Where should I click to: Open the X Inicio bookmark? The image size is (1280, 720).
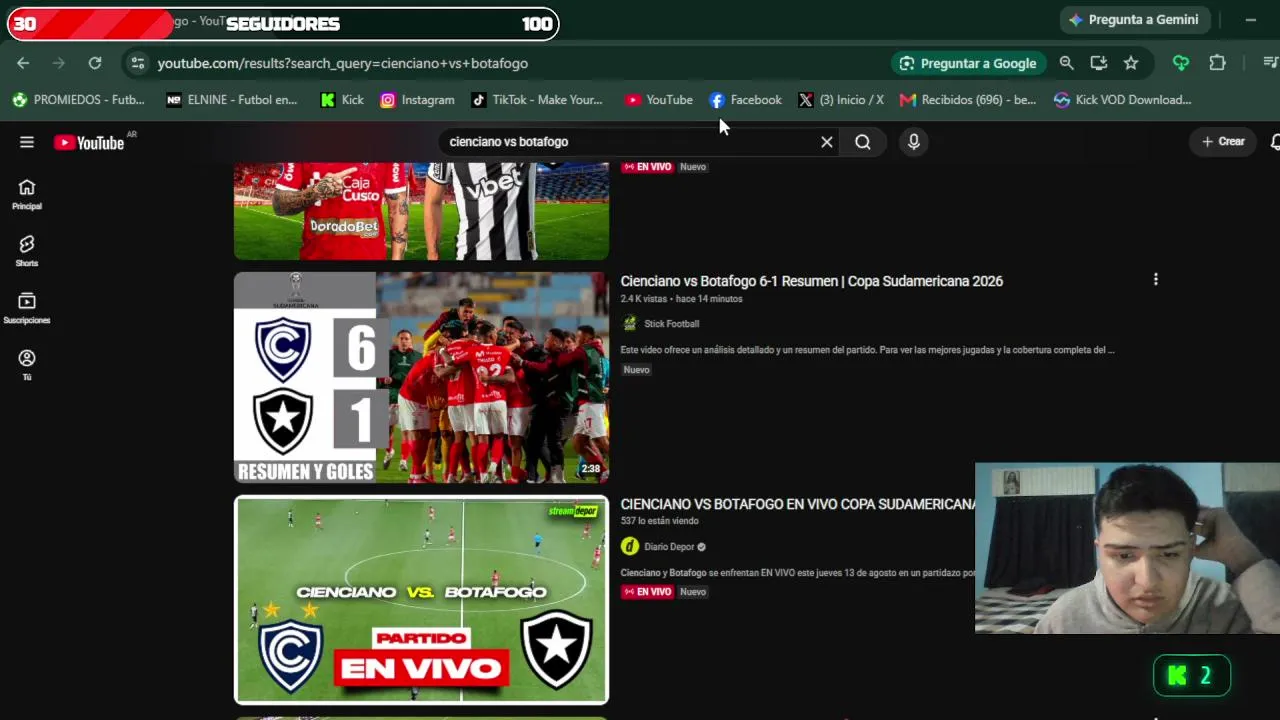(841, 100)
